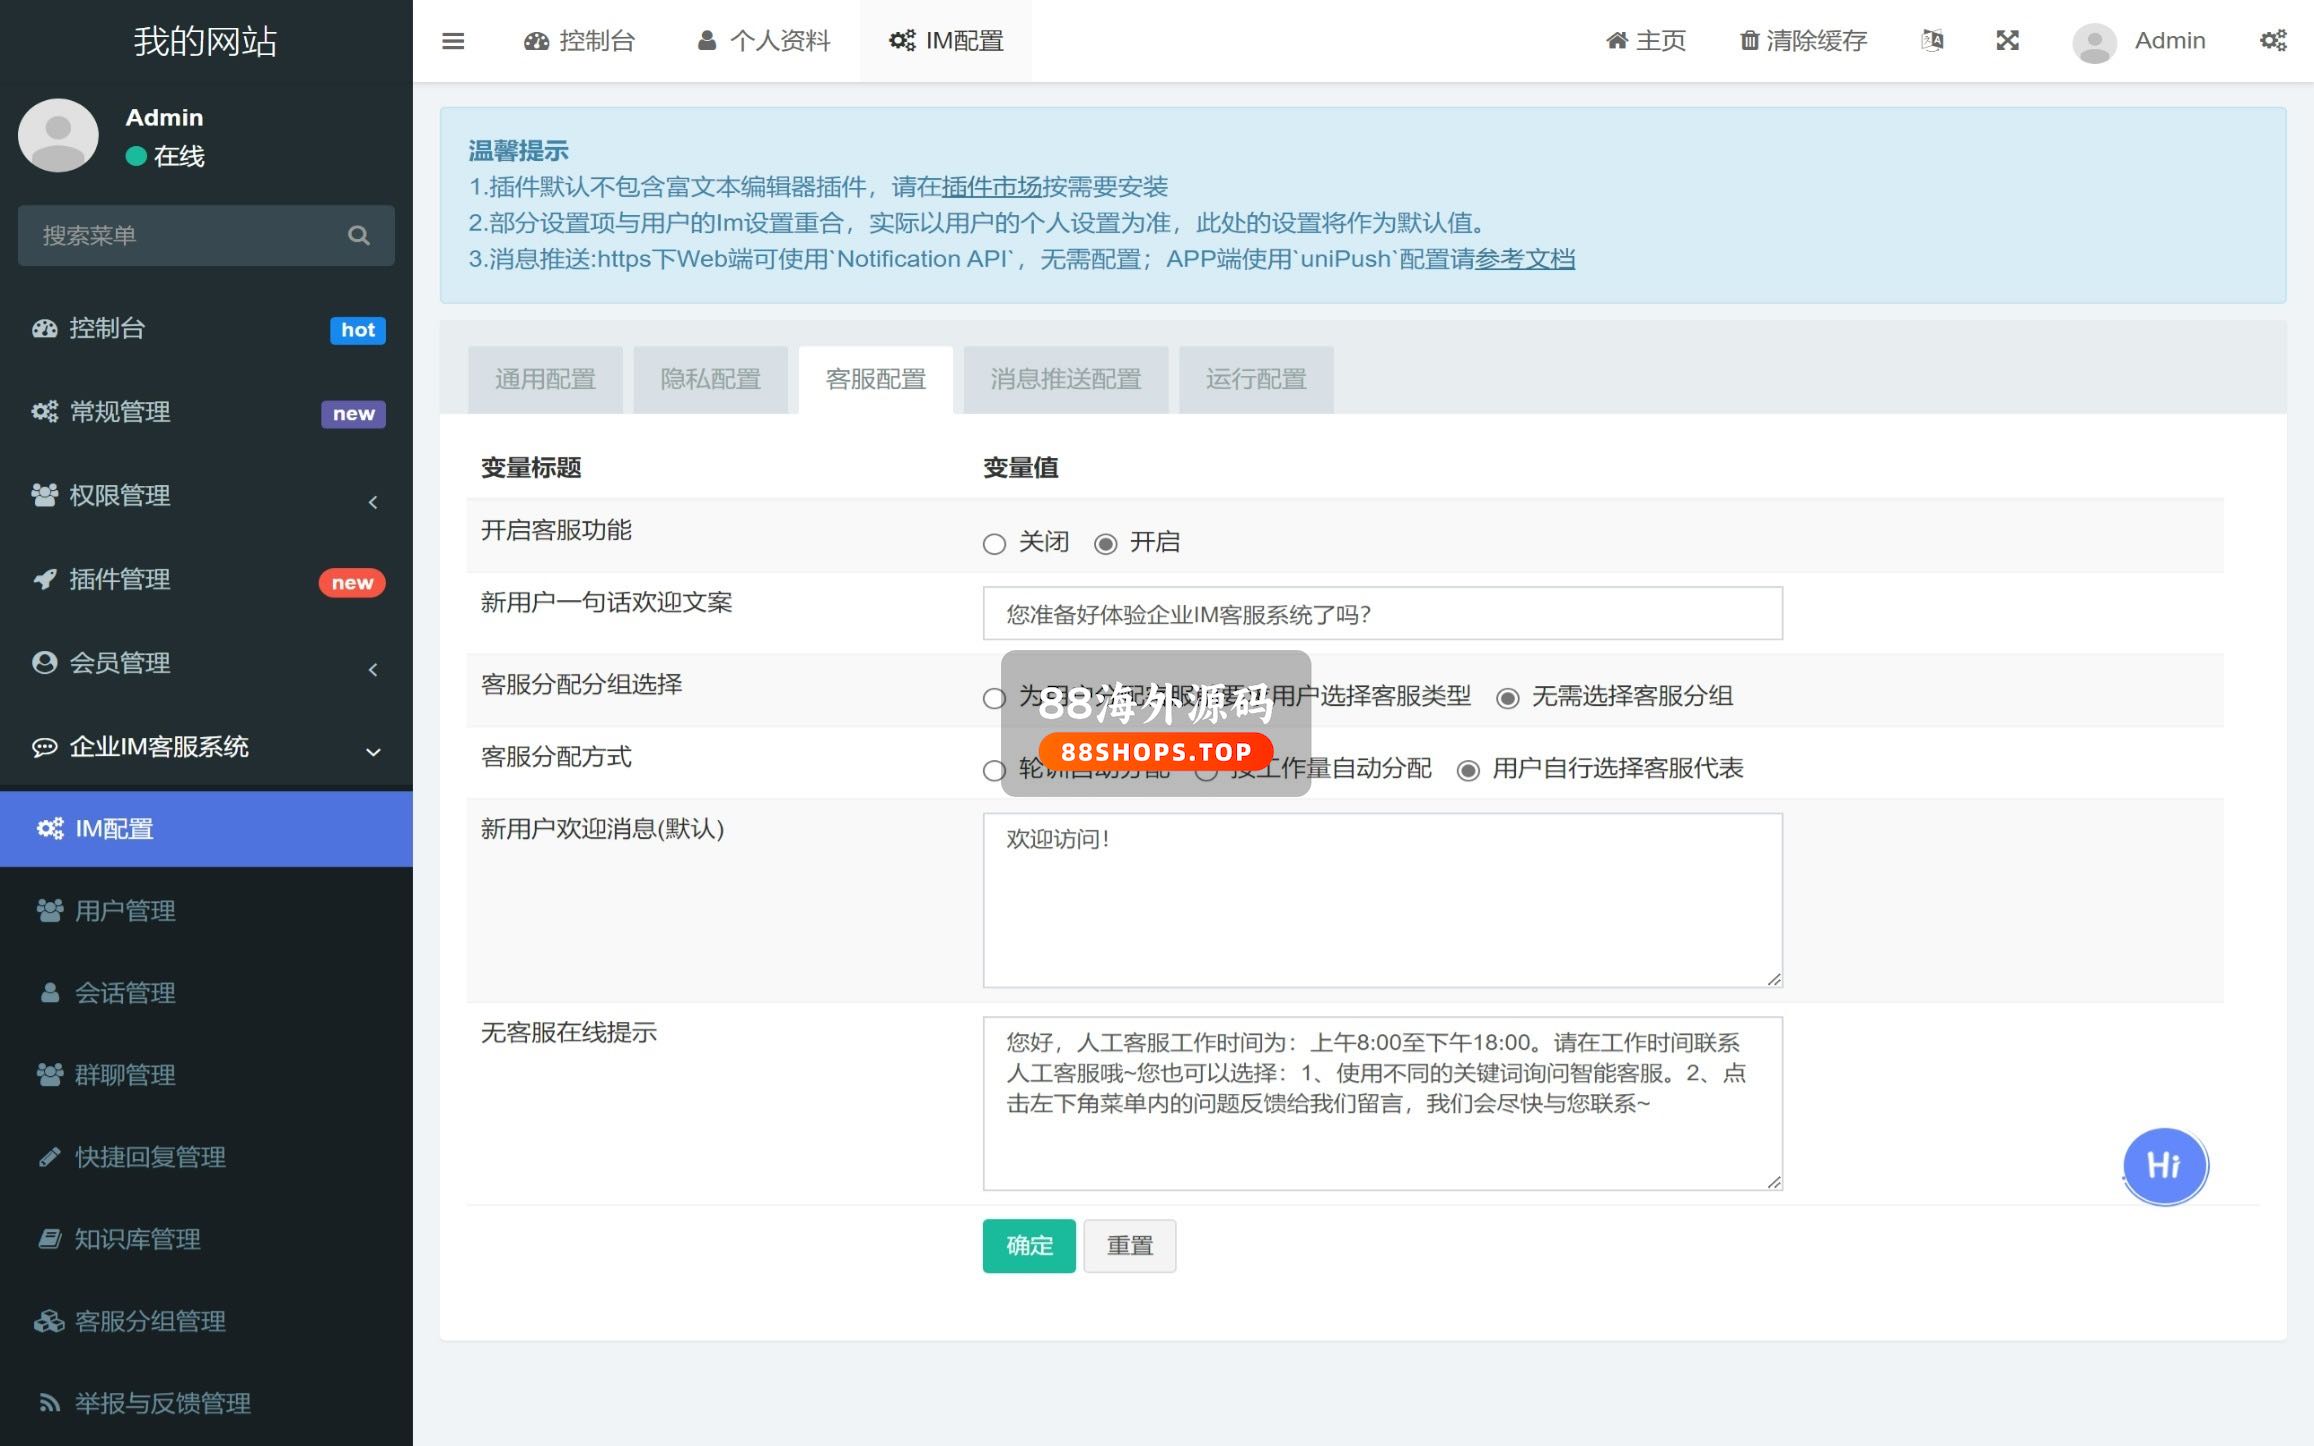The width and height of the screenshot is (2314, 1446).
Task: Open the 插件市场 link in tips
Action: (990, 187)
